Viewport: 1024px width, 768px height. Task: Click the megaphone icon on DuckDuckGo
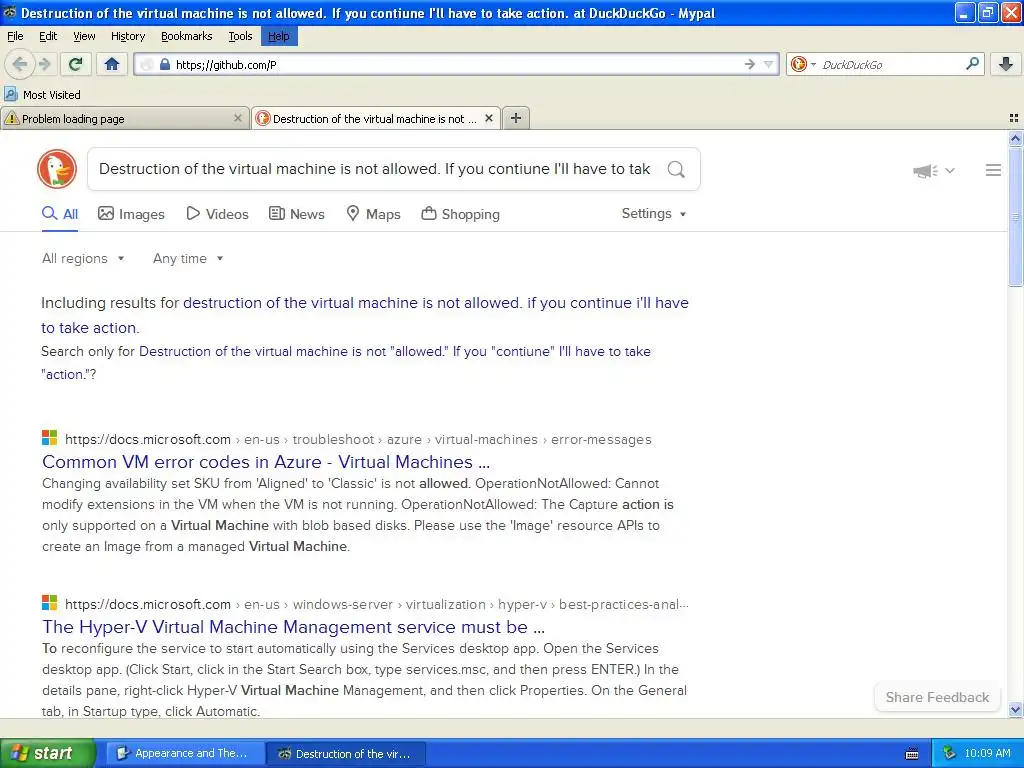tap(925, 170)
